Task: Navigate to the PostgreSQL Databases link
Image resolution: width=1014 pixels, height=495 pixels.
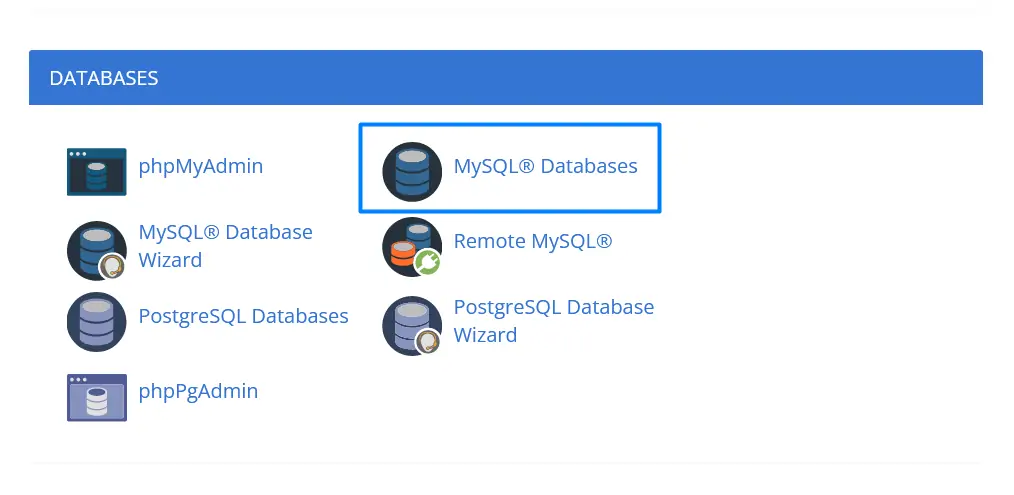Action: (x=243, y=316)
